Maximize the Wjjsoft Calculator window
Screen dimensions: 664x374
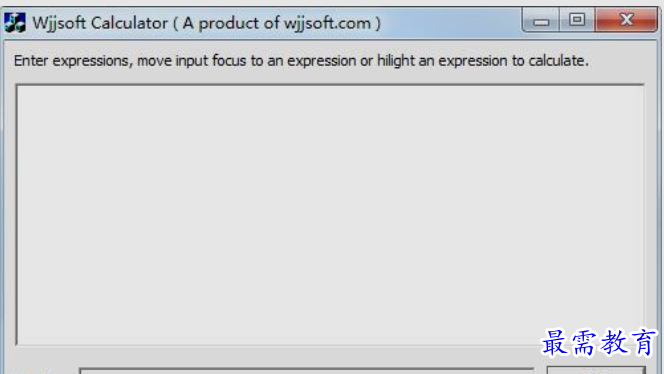577,20
